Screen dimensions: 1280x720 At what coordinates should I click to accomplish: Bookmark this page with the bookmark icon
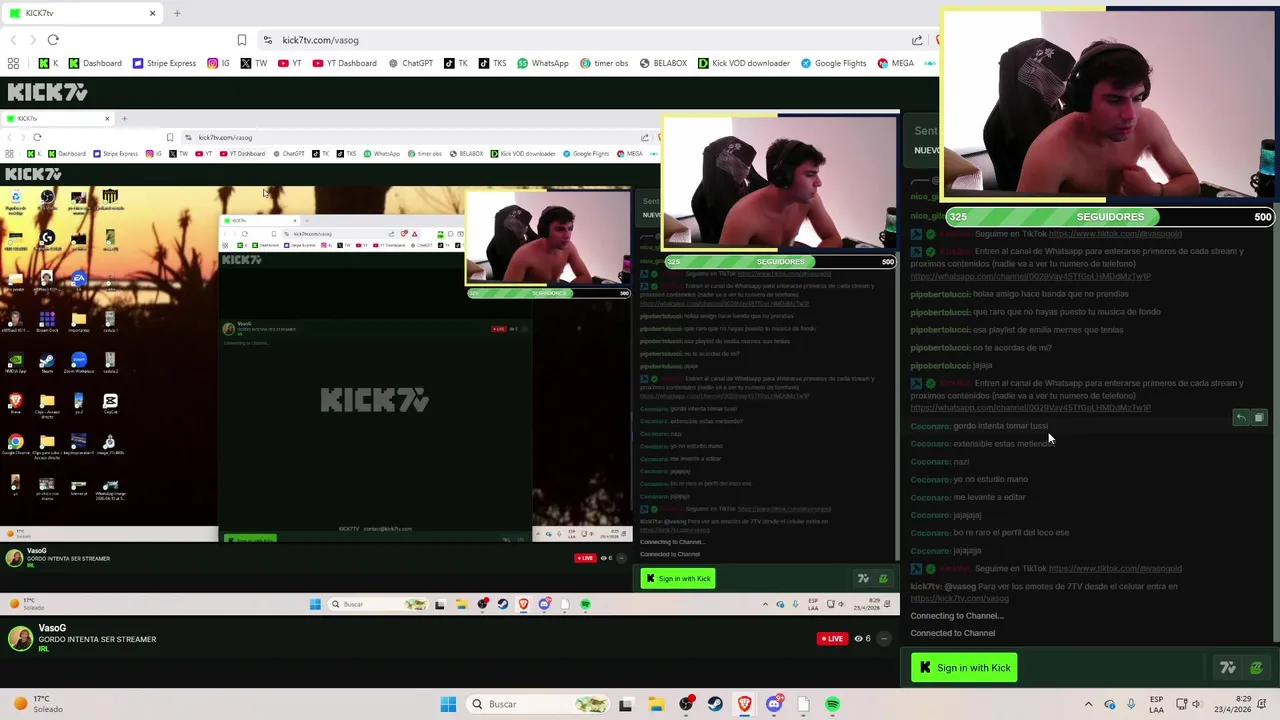click(241, 40)
